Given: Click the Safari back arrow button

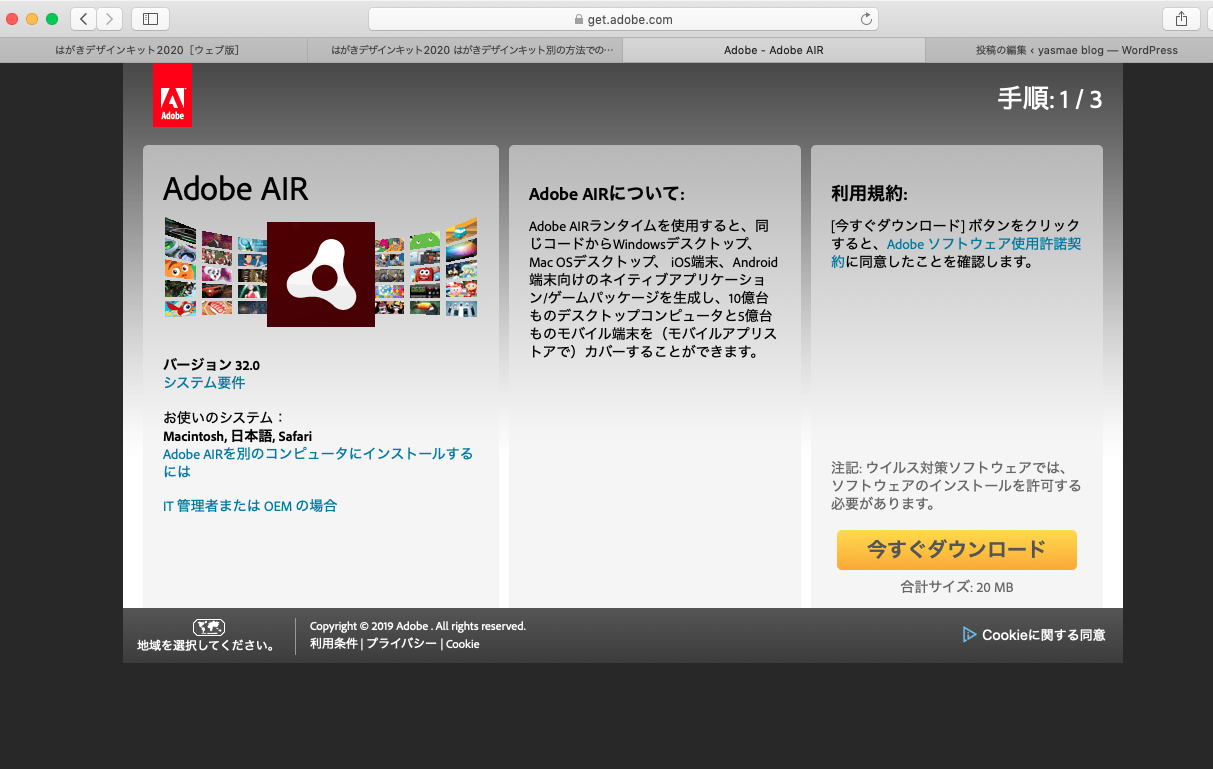Looking at the screenshot, I should tap(84, 18).
